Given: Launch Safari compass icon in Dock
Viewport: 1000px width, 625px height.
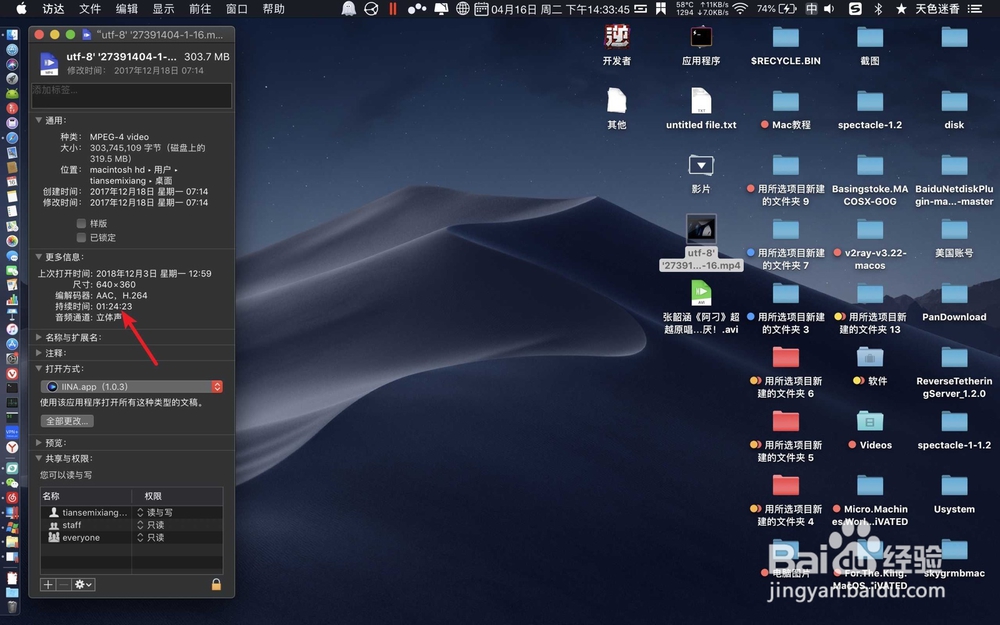Looking at the screenshot, I should coord(12,138).
